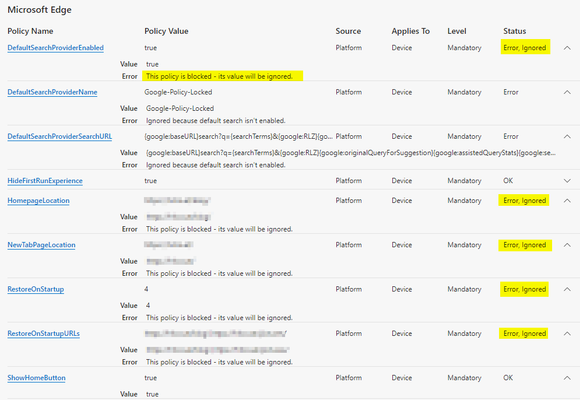Click the policy value 4 for RestoreOnStartup
Viewport: 580px width, 400px height.
tap(146, 289)
